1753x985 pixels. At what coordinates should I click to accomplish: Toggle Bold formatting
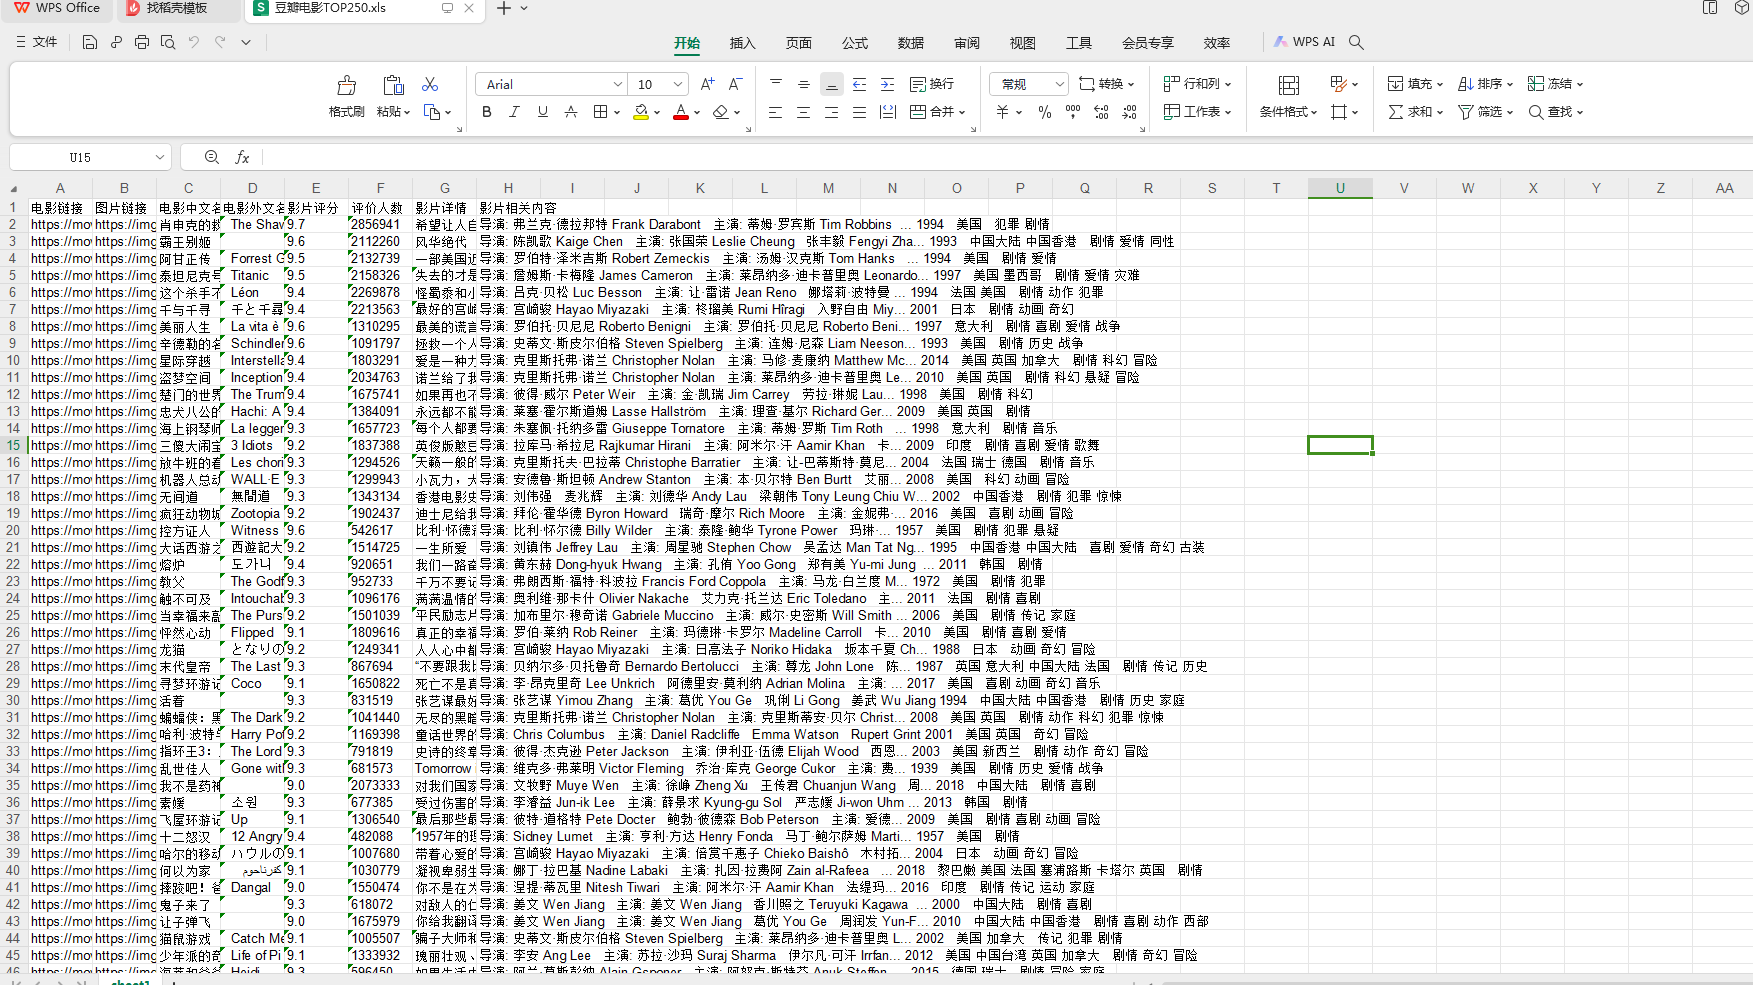click(487, 112)
